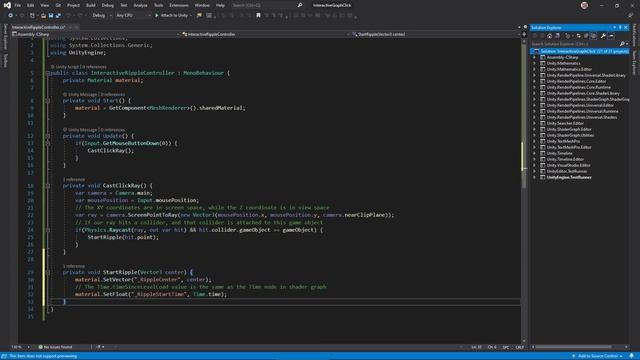Click the notifications bell icon
This screenshot has height=360, width=640.
[x=631, y=356]
